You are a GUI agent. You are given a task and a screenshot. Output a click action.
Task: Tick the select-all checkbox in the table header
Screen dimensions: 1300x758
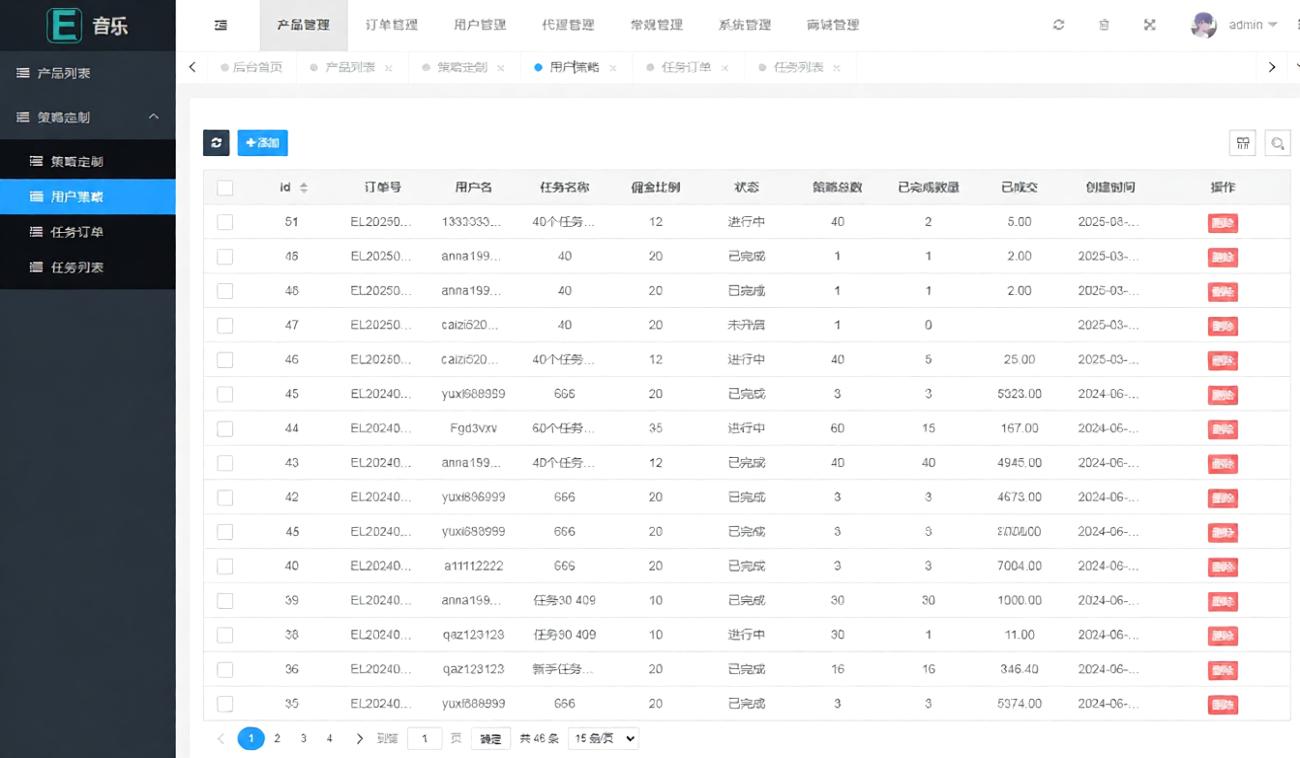225,188
